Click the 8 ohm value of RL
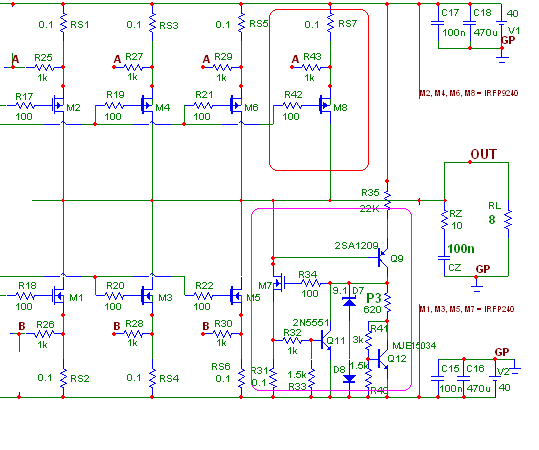The image size is (539, 450). click(x=492, y=219)
